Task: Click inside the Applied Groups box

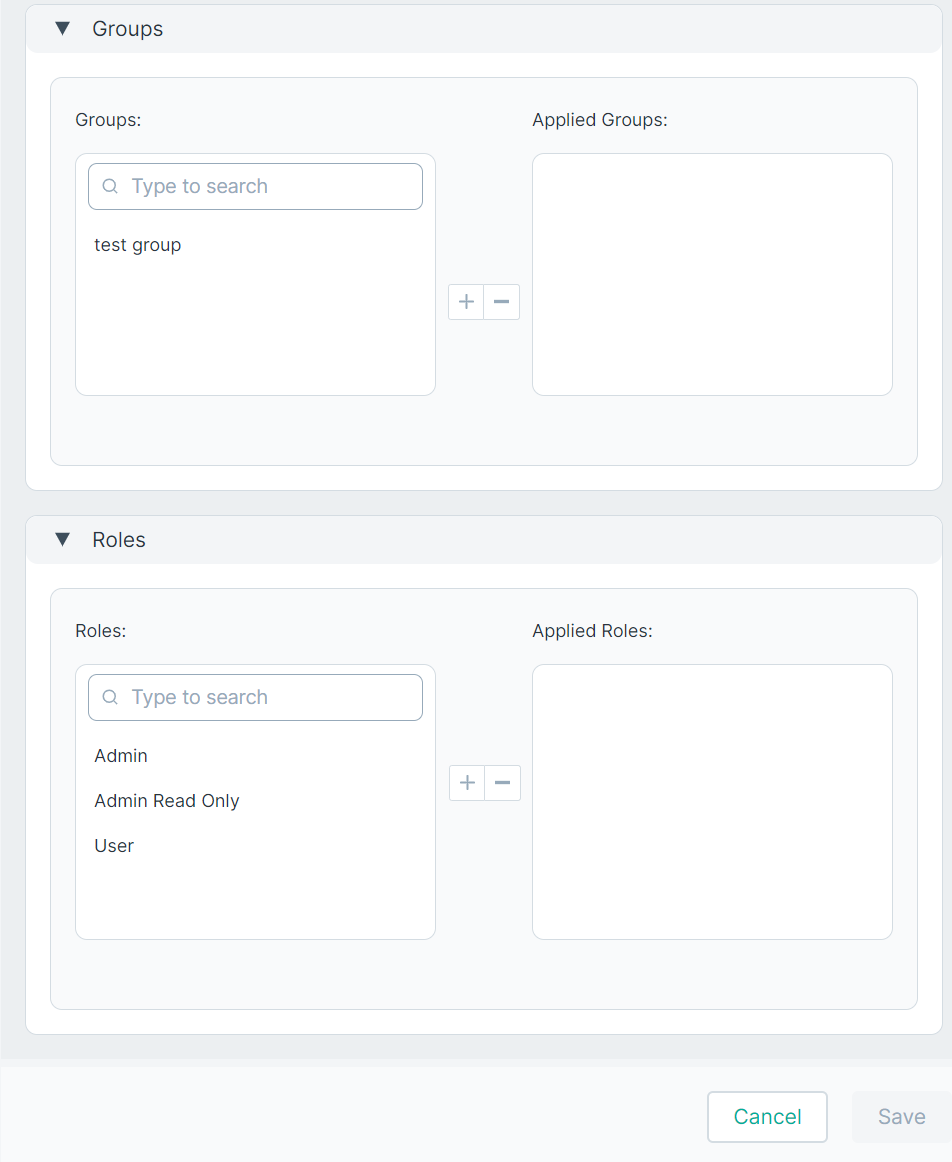Action: click(713, 275)
